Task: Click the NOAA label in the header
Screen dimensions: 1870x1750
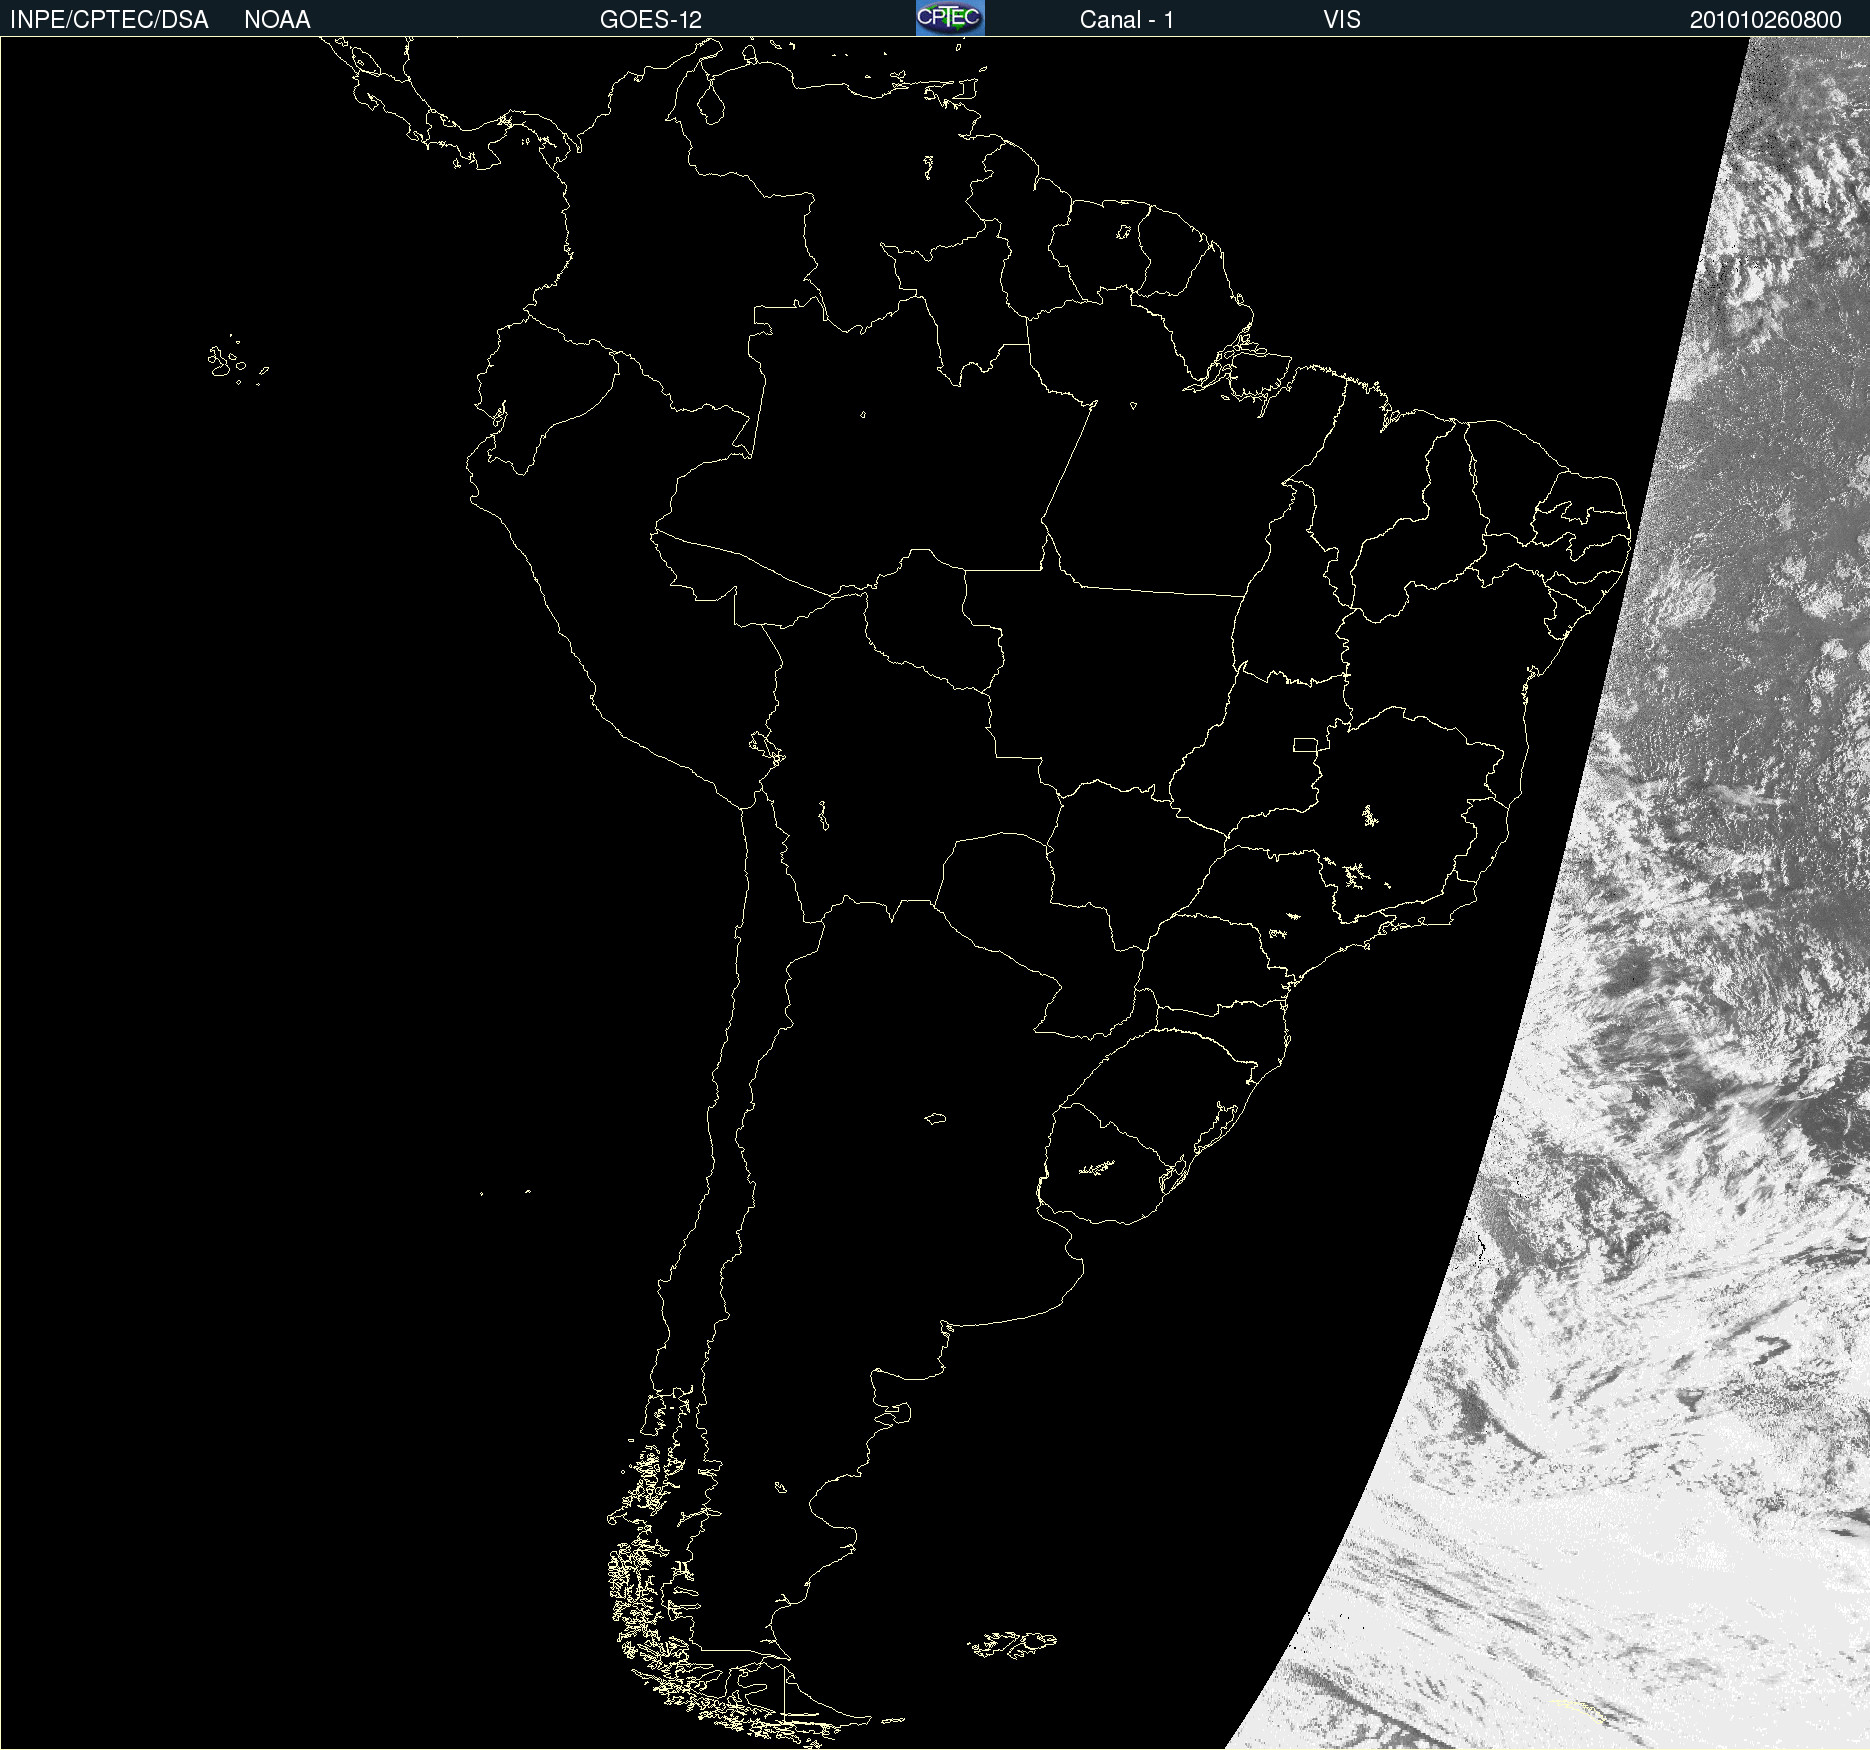Action: click(x=277, y=20)
